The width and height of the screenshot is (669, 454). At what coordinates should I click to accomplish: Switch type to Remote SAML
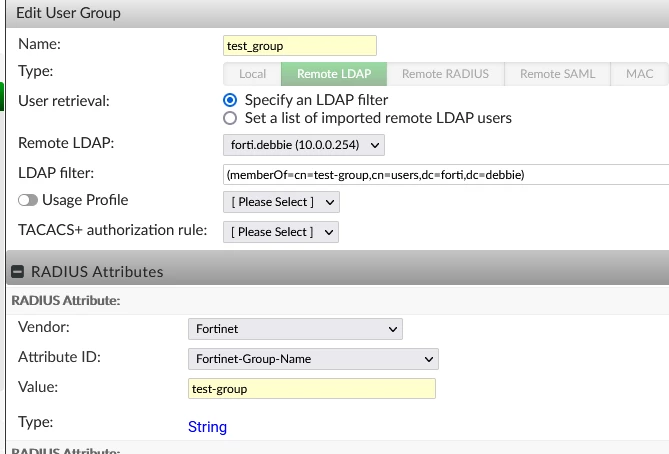tap(557, 74)
